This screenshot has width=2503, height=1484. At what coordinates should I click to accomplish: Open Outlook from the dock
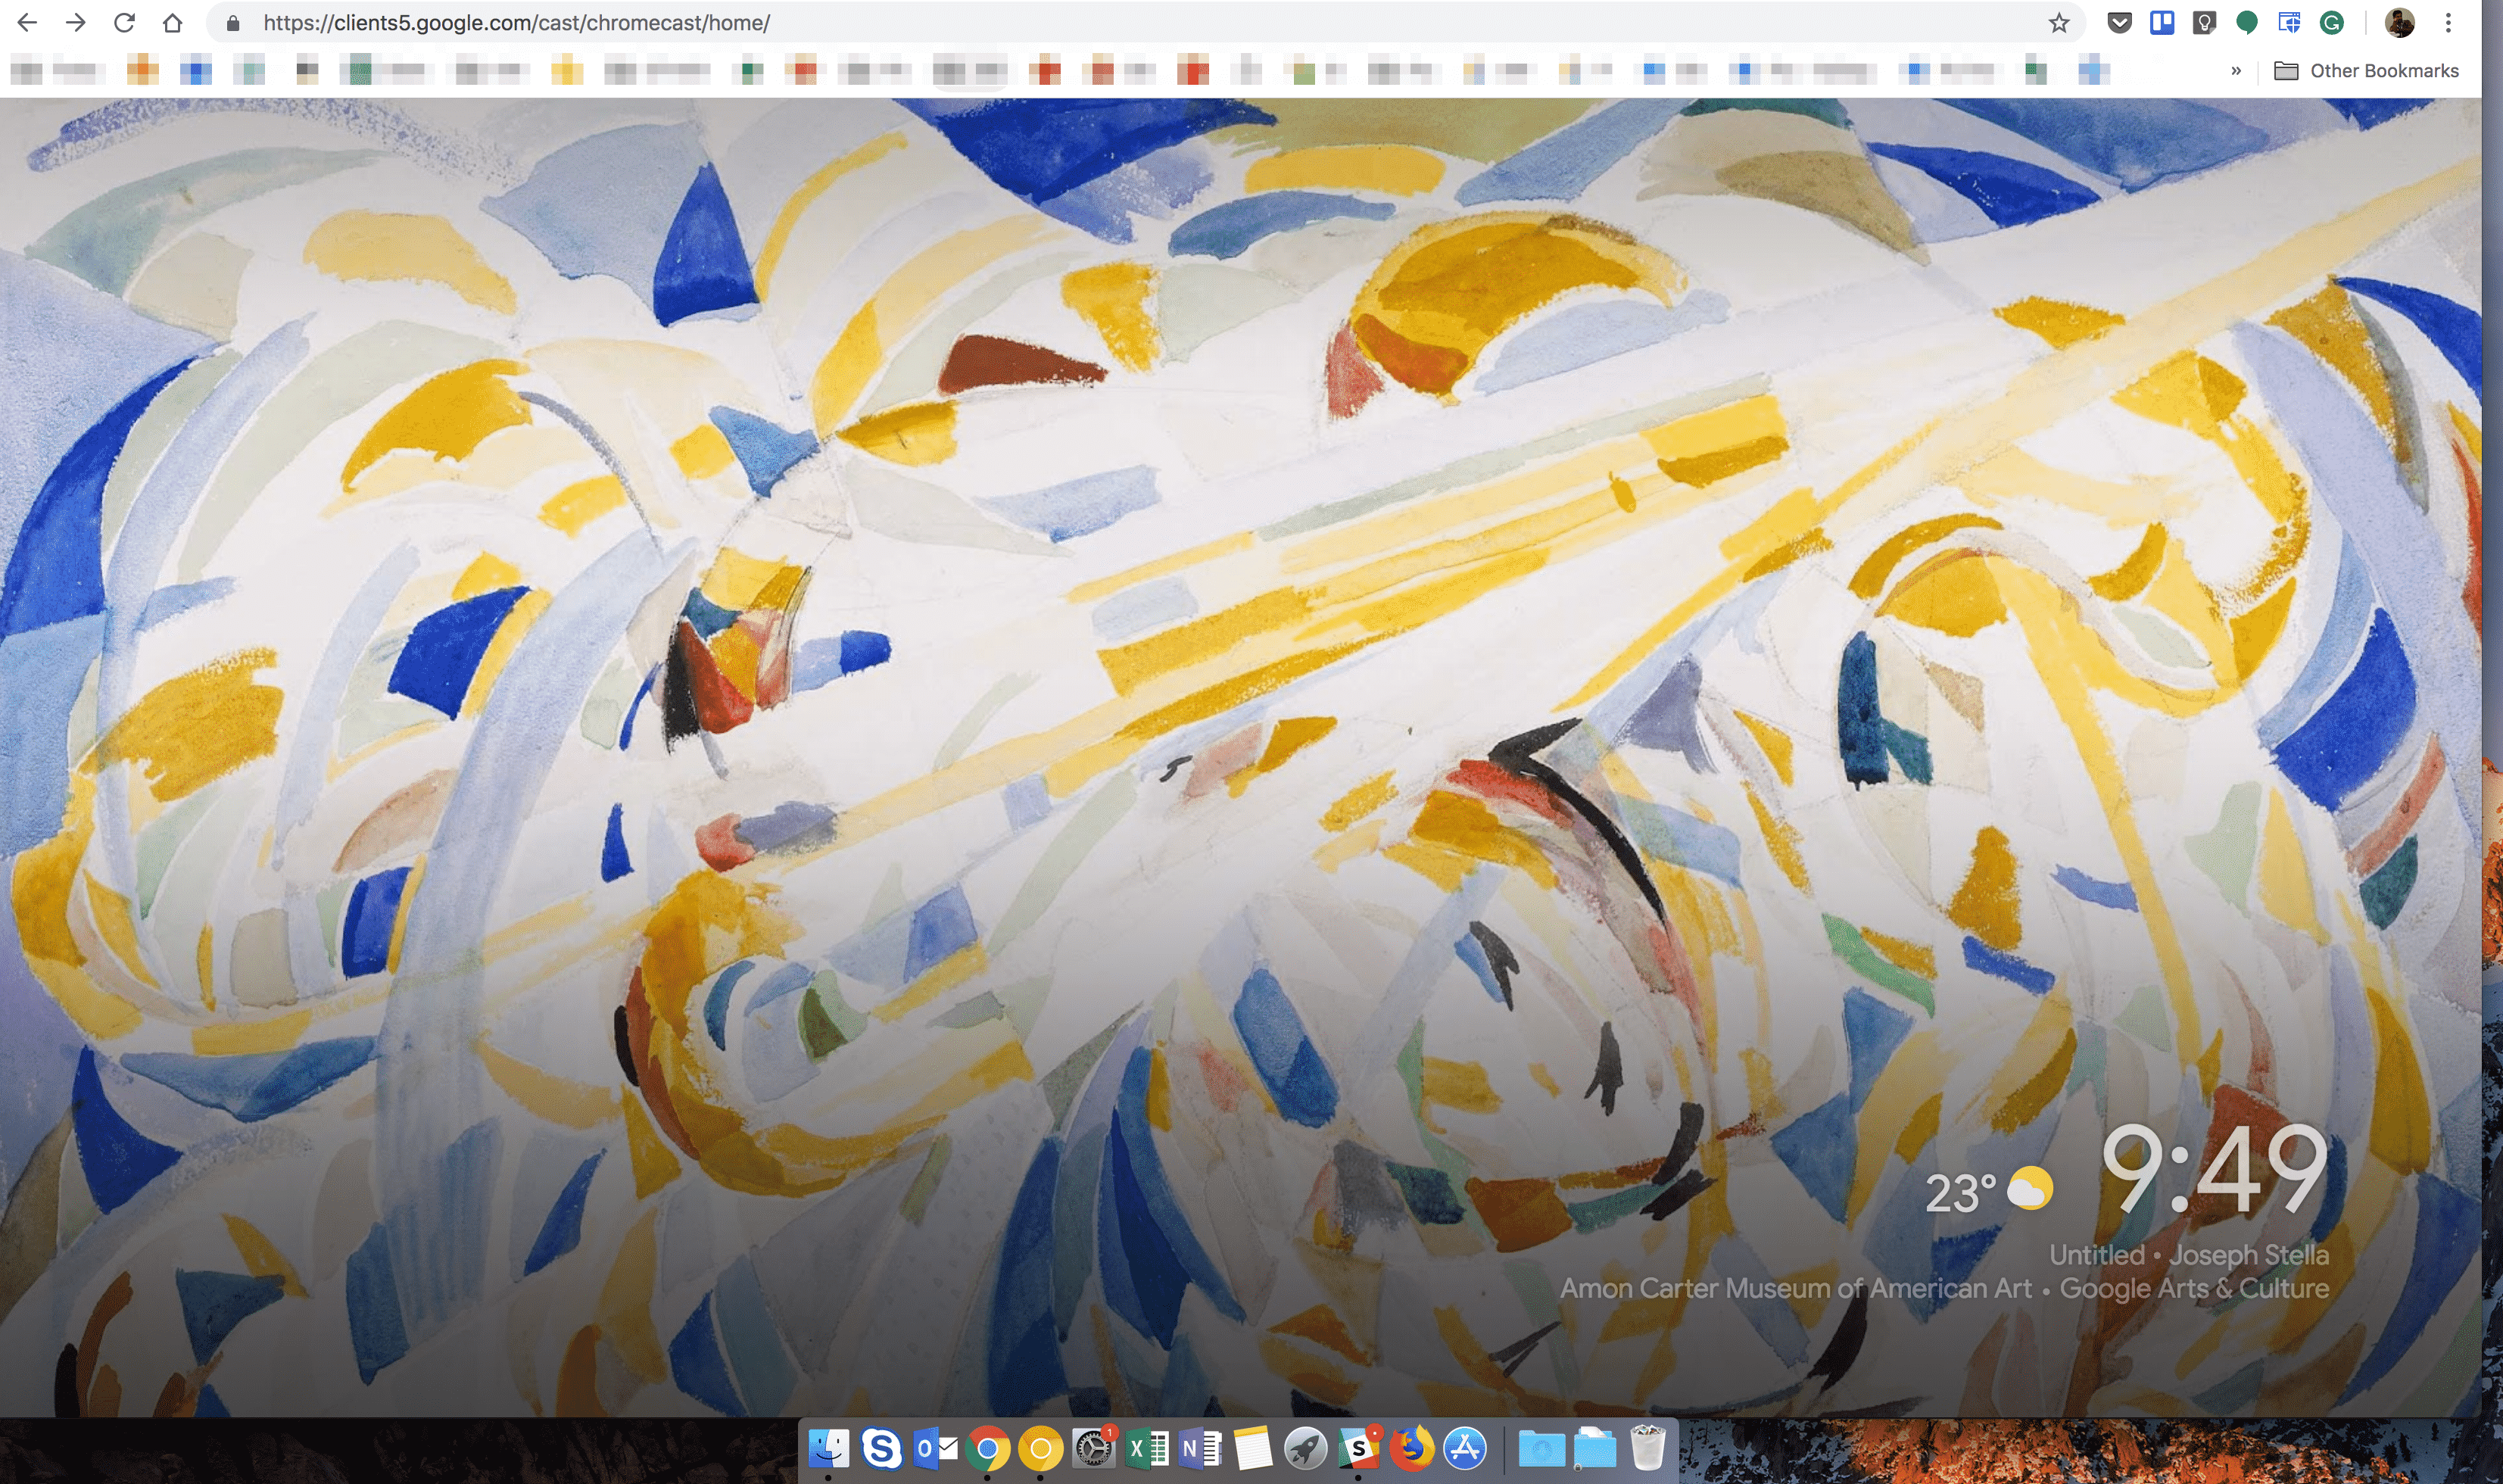[x=934, y=1448]
